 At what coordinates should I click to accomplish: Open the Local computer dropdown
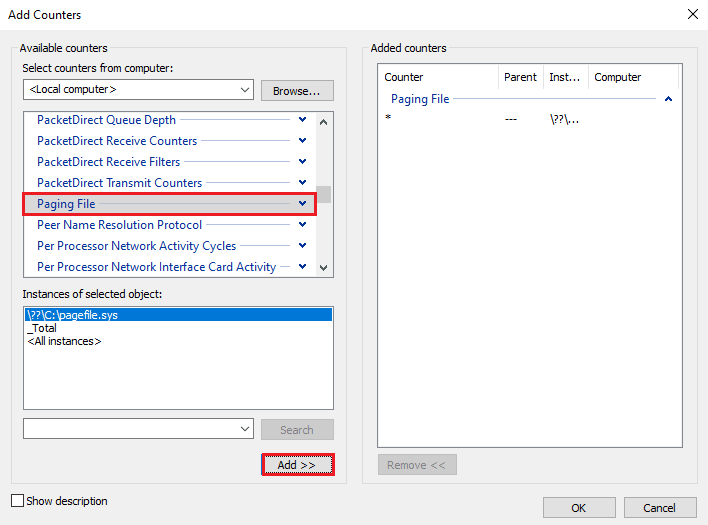coord(245,89)
